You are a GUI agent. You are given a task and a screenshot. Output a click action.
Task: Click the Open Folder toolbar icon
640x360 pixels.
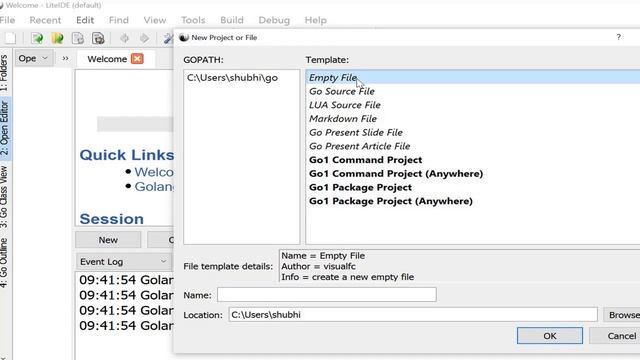coord(58,38)
